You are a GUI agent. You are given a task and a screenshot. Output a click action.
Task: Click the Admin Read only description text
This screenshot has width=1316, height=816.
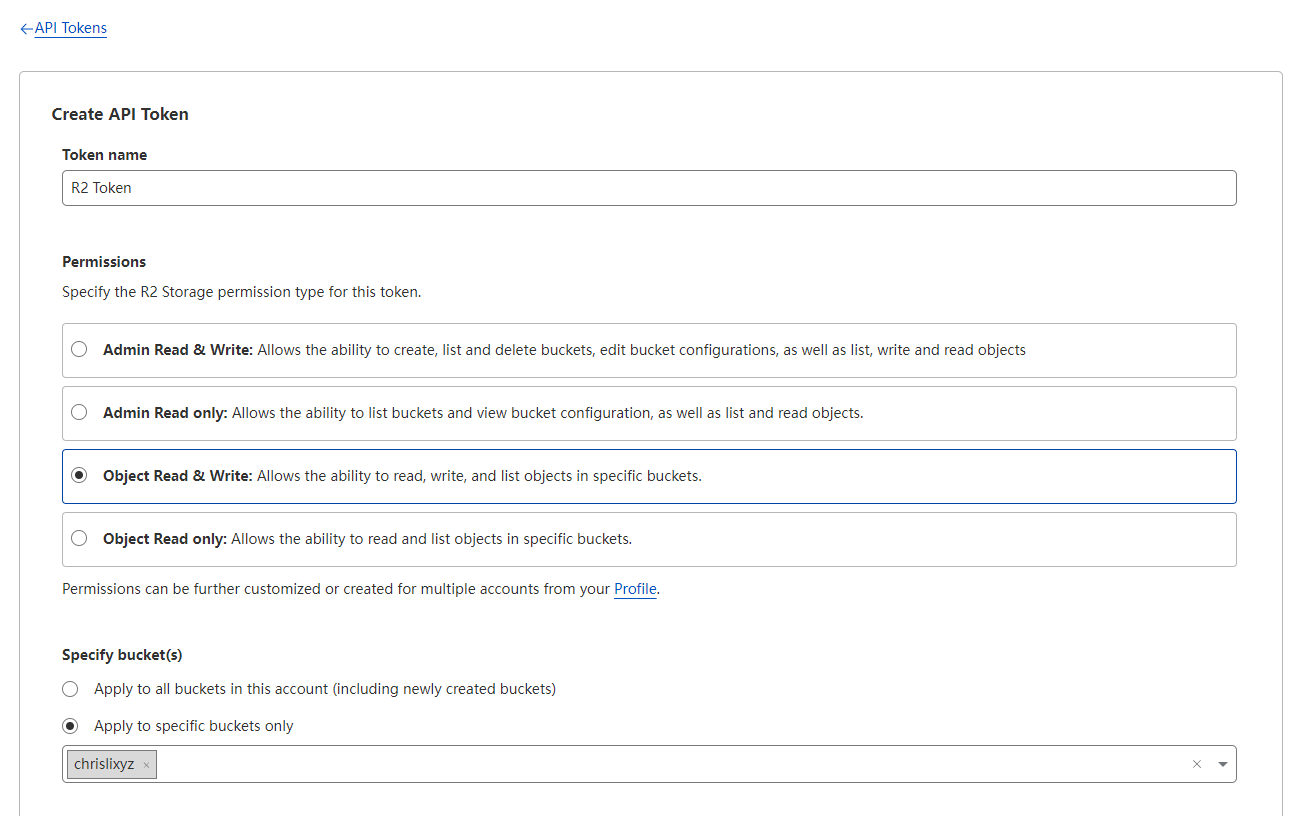[x=547, y=413]
